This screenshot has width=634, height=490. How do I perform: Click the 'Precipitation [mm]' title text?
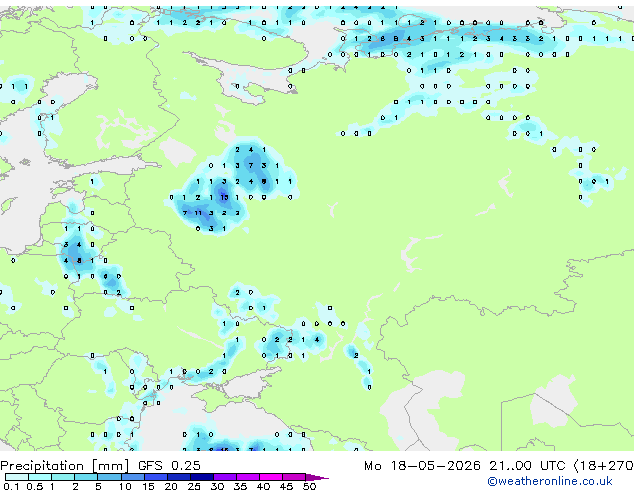[65, 466]
